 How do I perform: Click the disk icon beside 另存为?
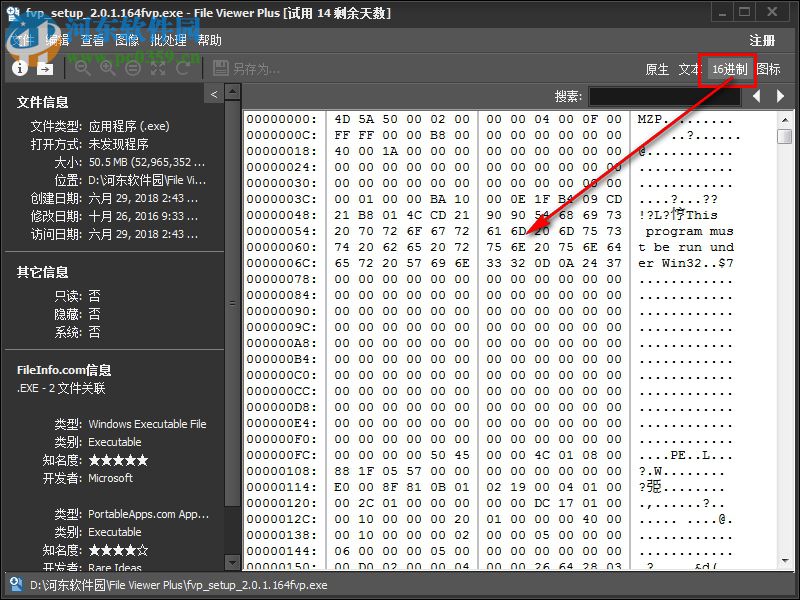(x=221, y=69)
